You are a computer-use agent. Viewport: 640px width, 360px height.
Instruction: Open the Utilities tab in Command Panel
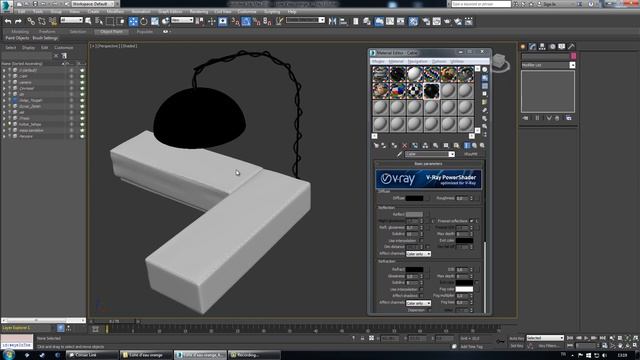[x=572, y=47]
